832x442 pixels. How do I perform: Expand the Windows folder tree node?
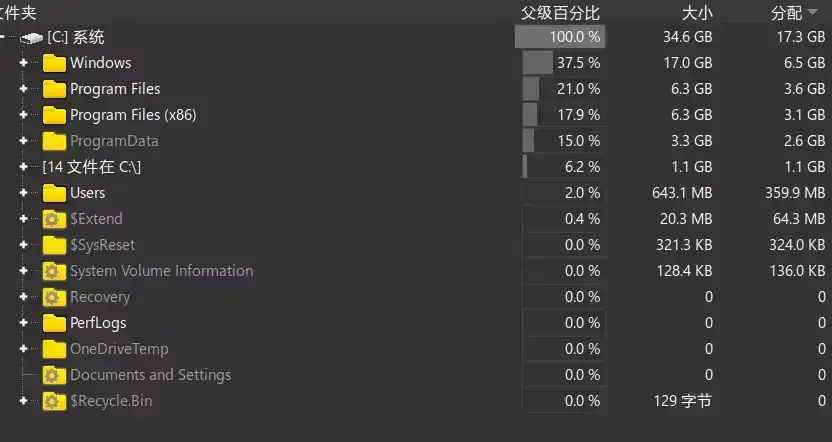pyautogui.click(x=23, y=63)
